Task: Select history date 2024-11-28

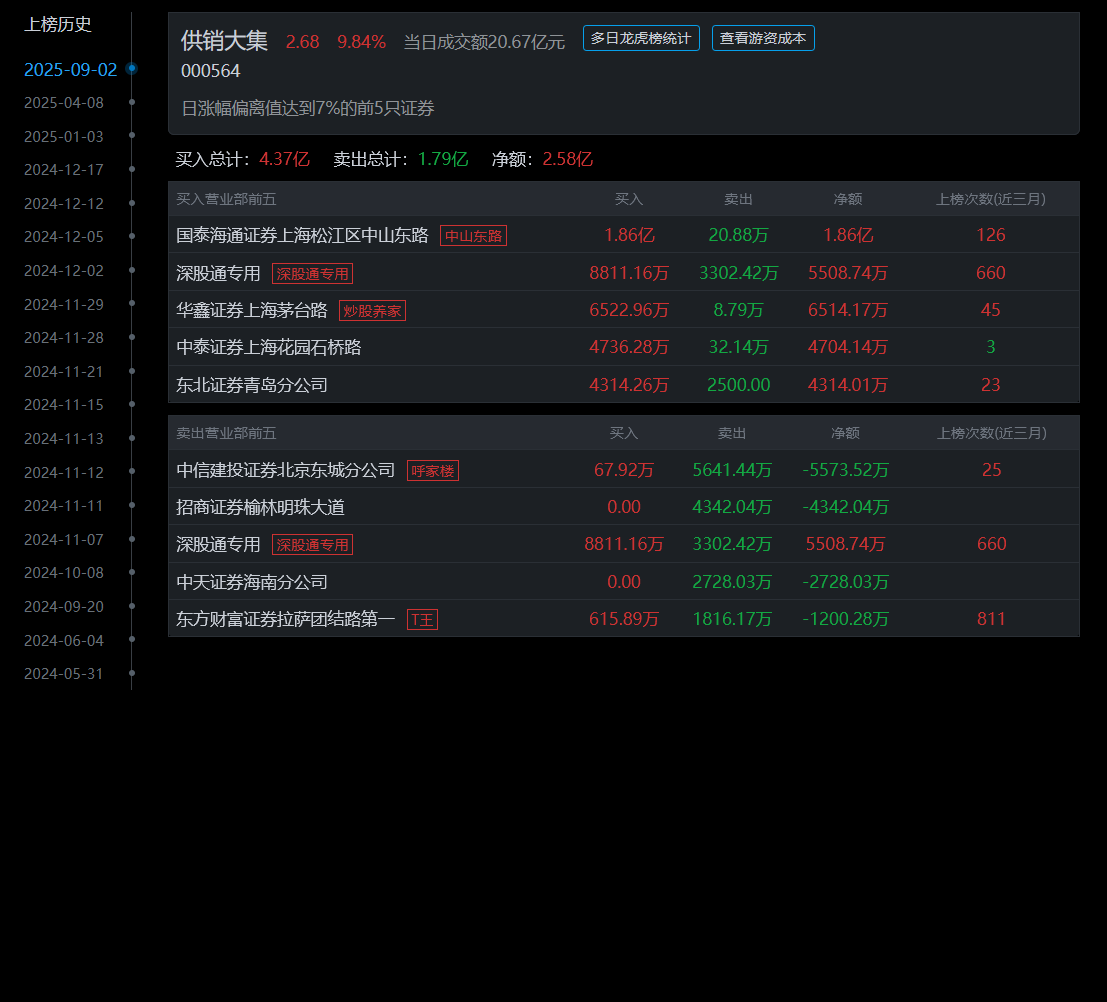Action: 64,338
